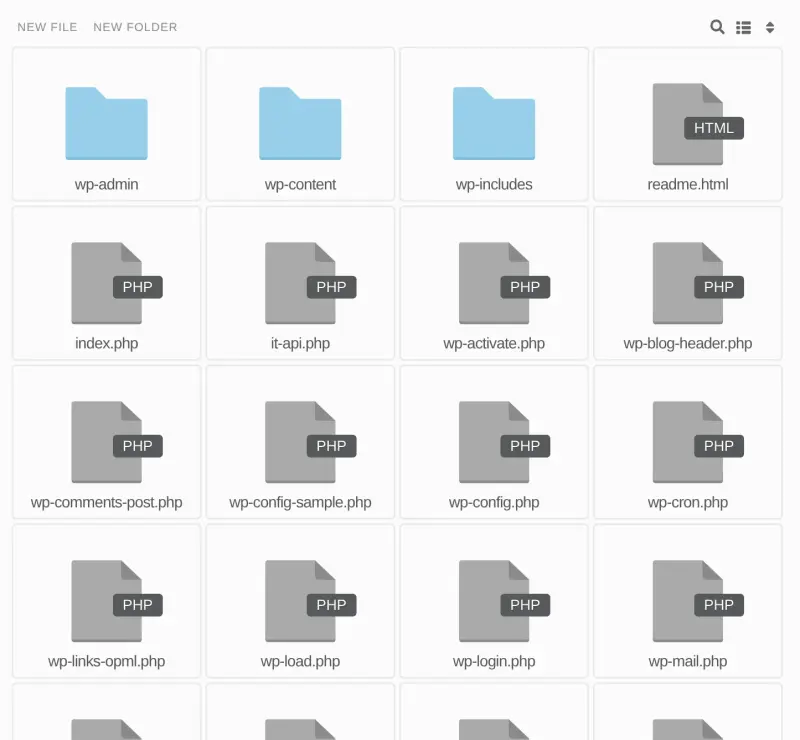The height and width of the screenshot is (740, 800).
Task: Select the wp-cron.php file icon
Action: pyautogui.click(x=697, y=442)
